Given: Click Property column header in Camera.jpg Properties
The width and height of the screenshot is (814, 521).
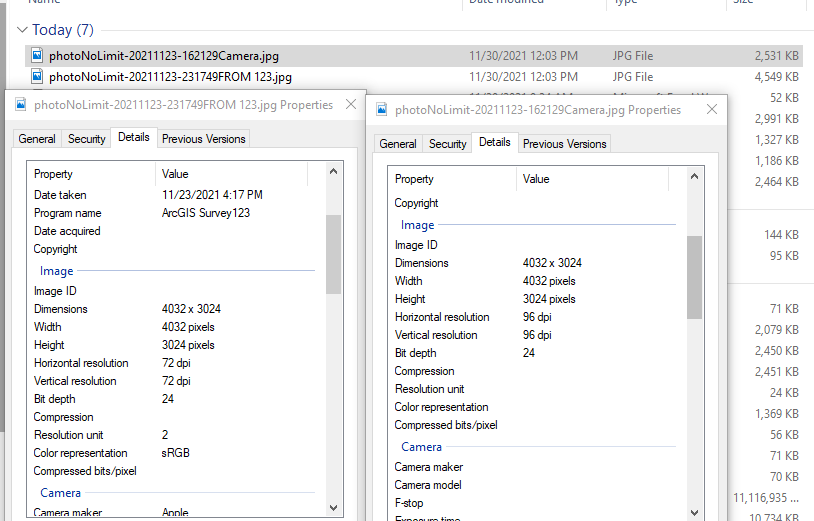Looking at the screenshot, I should [x=452, y=179].
